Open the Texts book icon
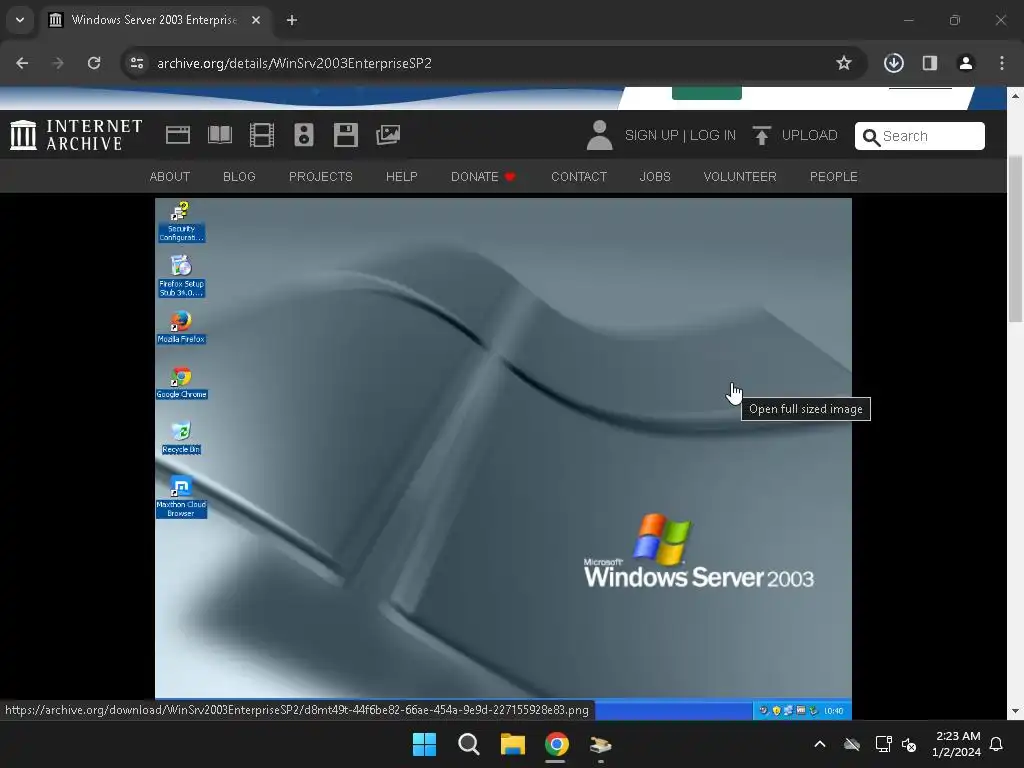The image size is (1024, 768). (219, 135)
